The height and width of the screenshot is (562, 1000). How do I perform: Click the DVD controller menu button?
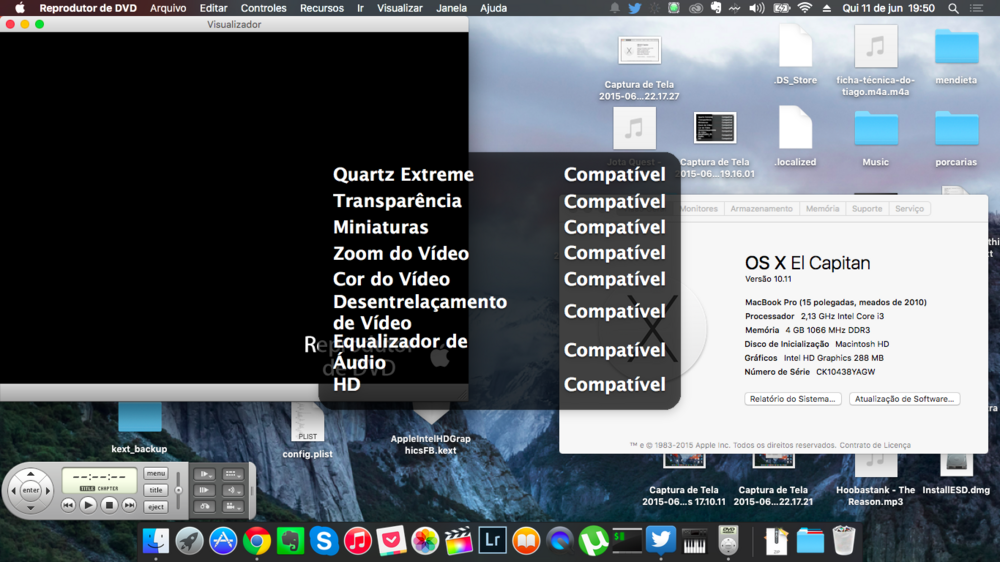(156, 474)
